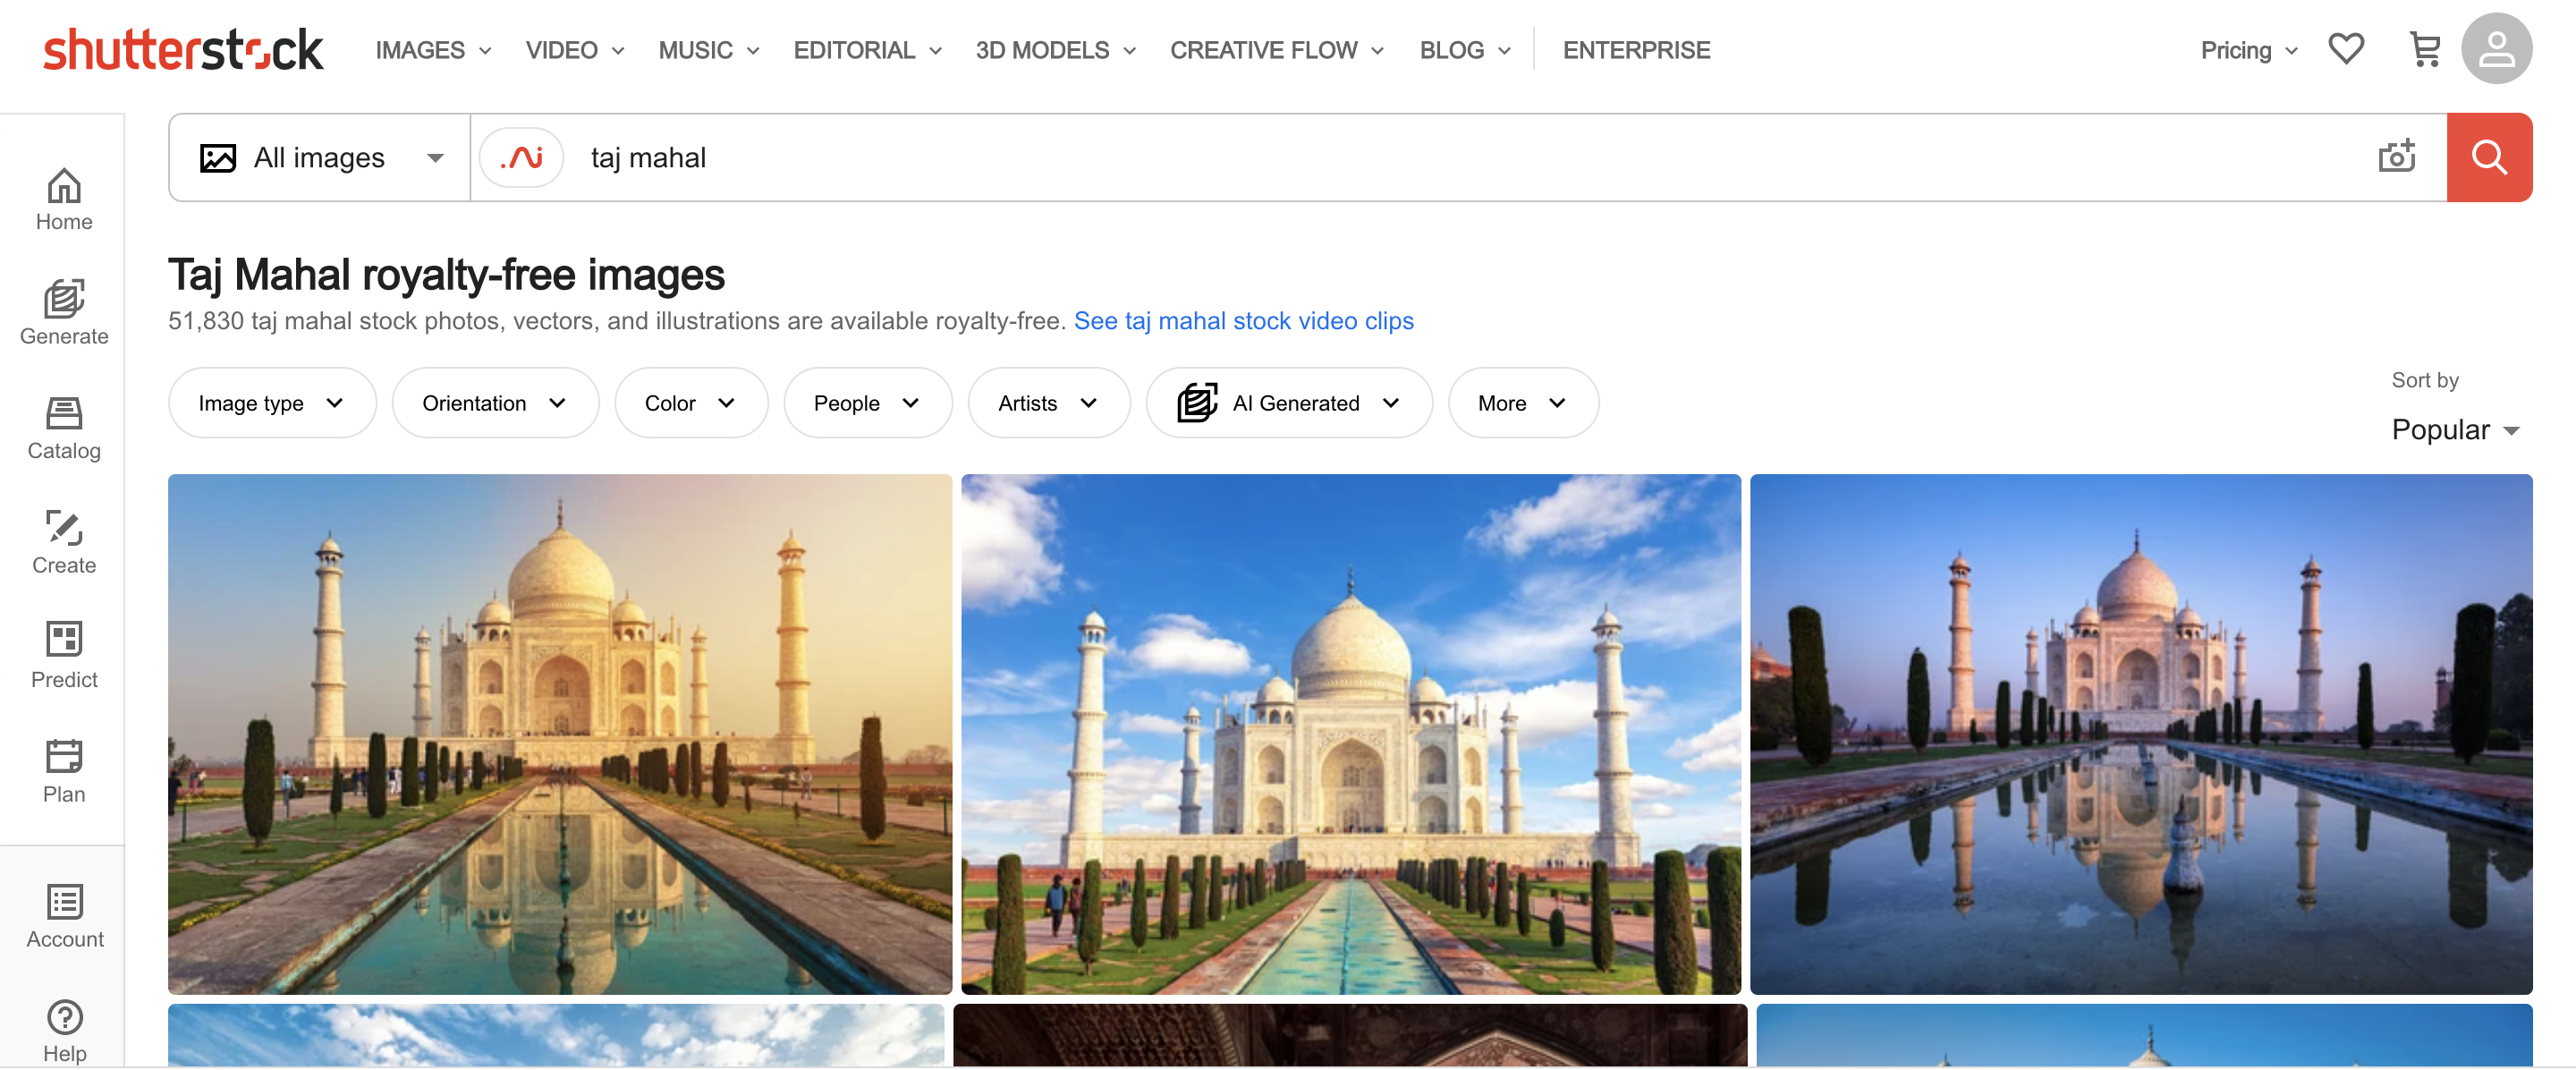This screenshot has width=2576, height=1070.
Task: Click the Taj Mahal royalty-free images heading
Action: click(446, 275)
